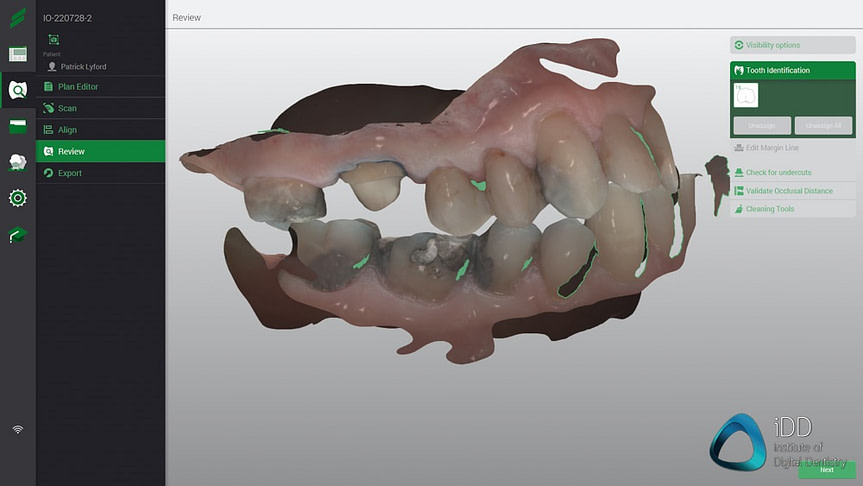Open the graduation cap training icon

[17, 234]
